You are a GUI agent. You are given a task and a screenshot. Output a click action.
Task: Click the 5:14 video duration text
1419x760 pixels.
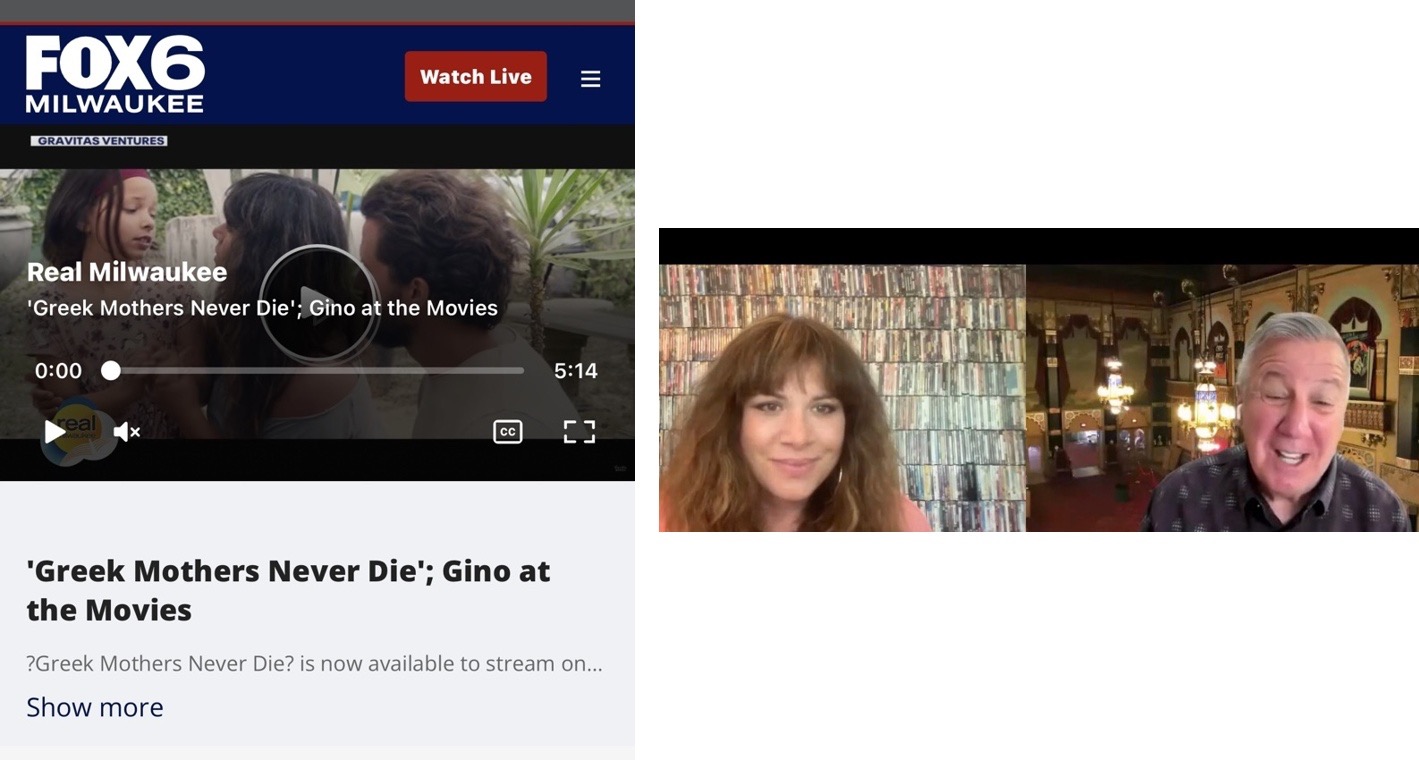(x=576, y=371)
